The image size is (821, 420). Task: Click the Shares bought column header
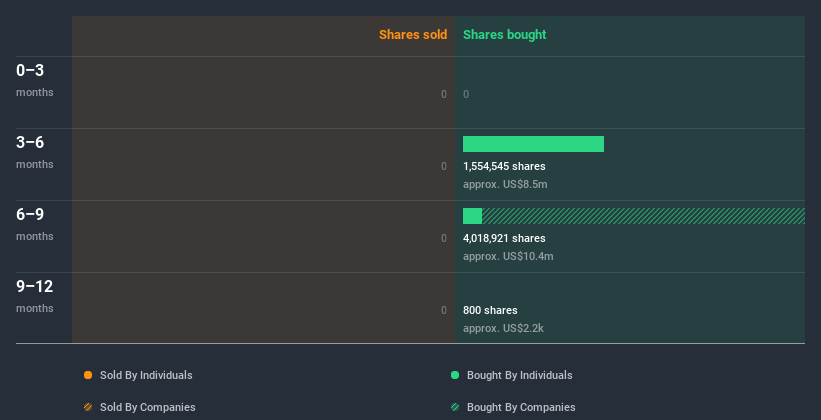pos(504,35)
